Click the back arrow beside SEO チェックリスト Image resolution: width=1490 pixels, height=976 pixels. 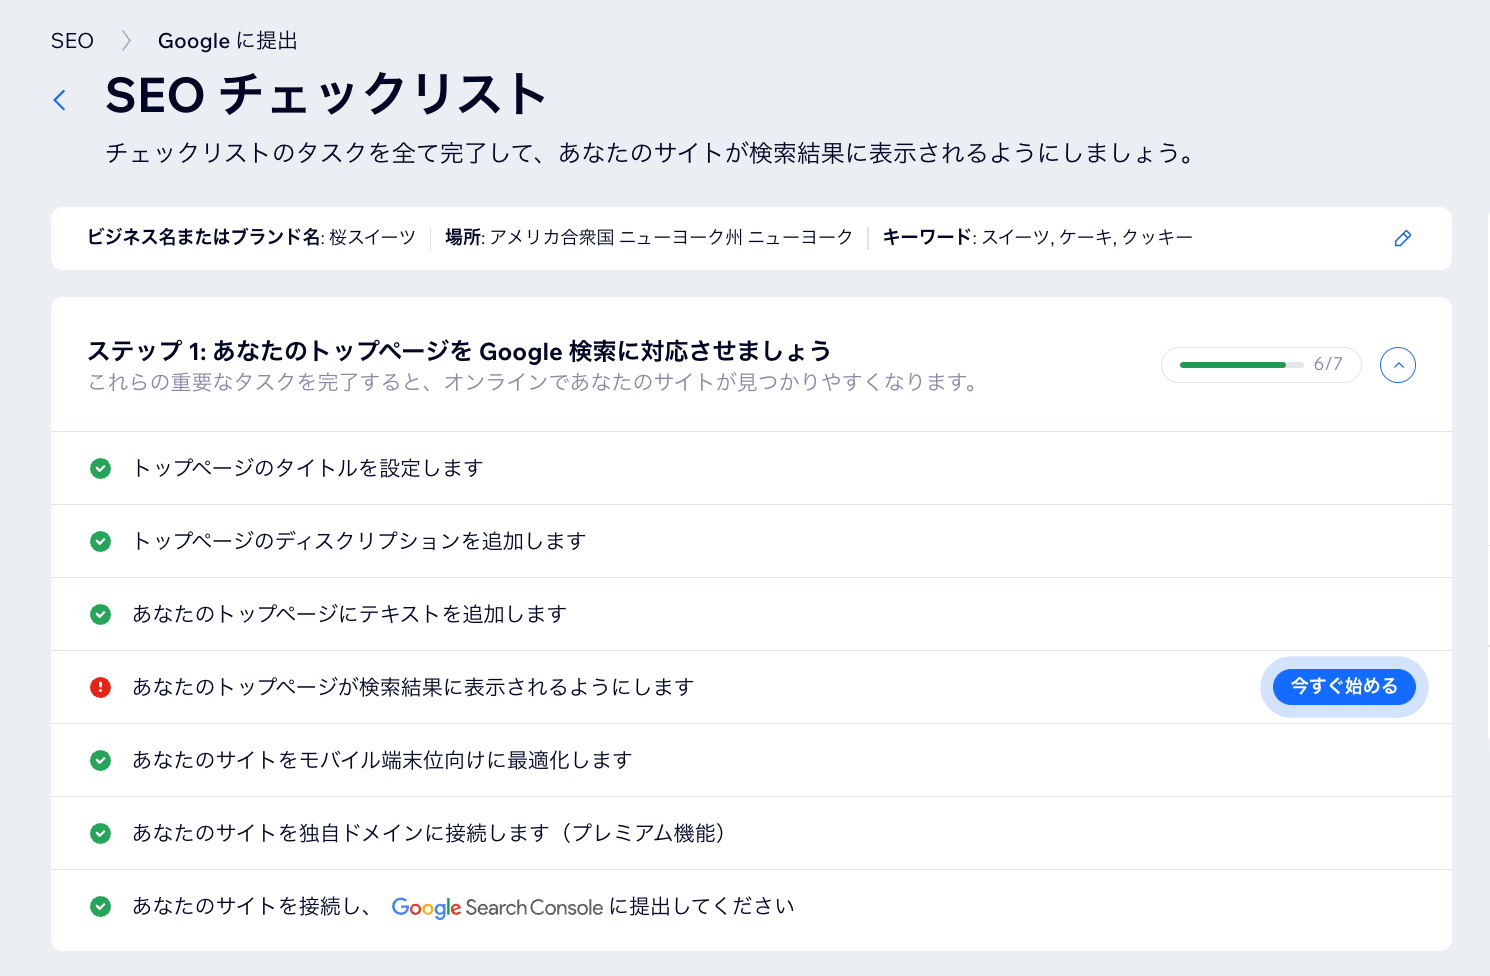[x=60, y=100]
